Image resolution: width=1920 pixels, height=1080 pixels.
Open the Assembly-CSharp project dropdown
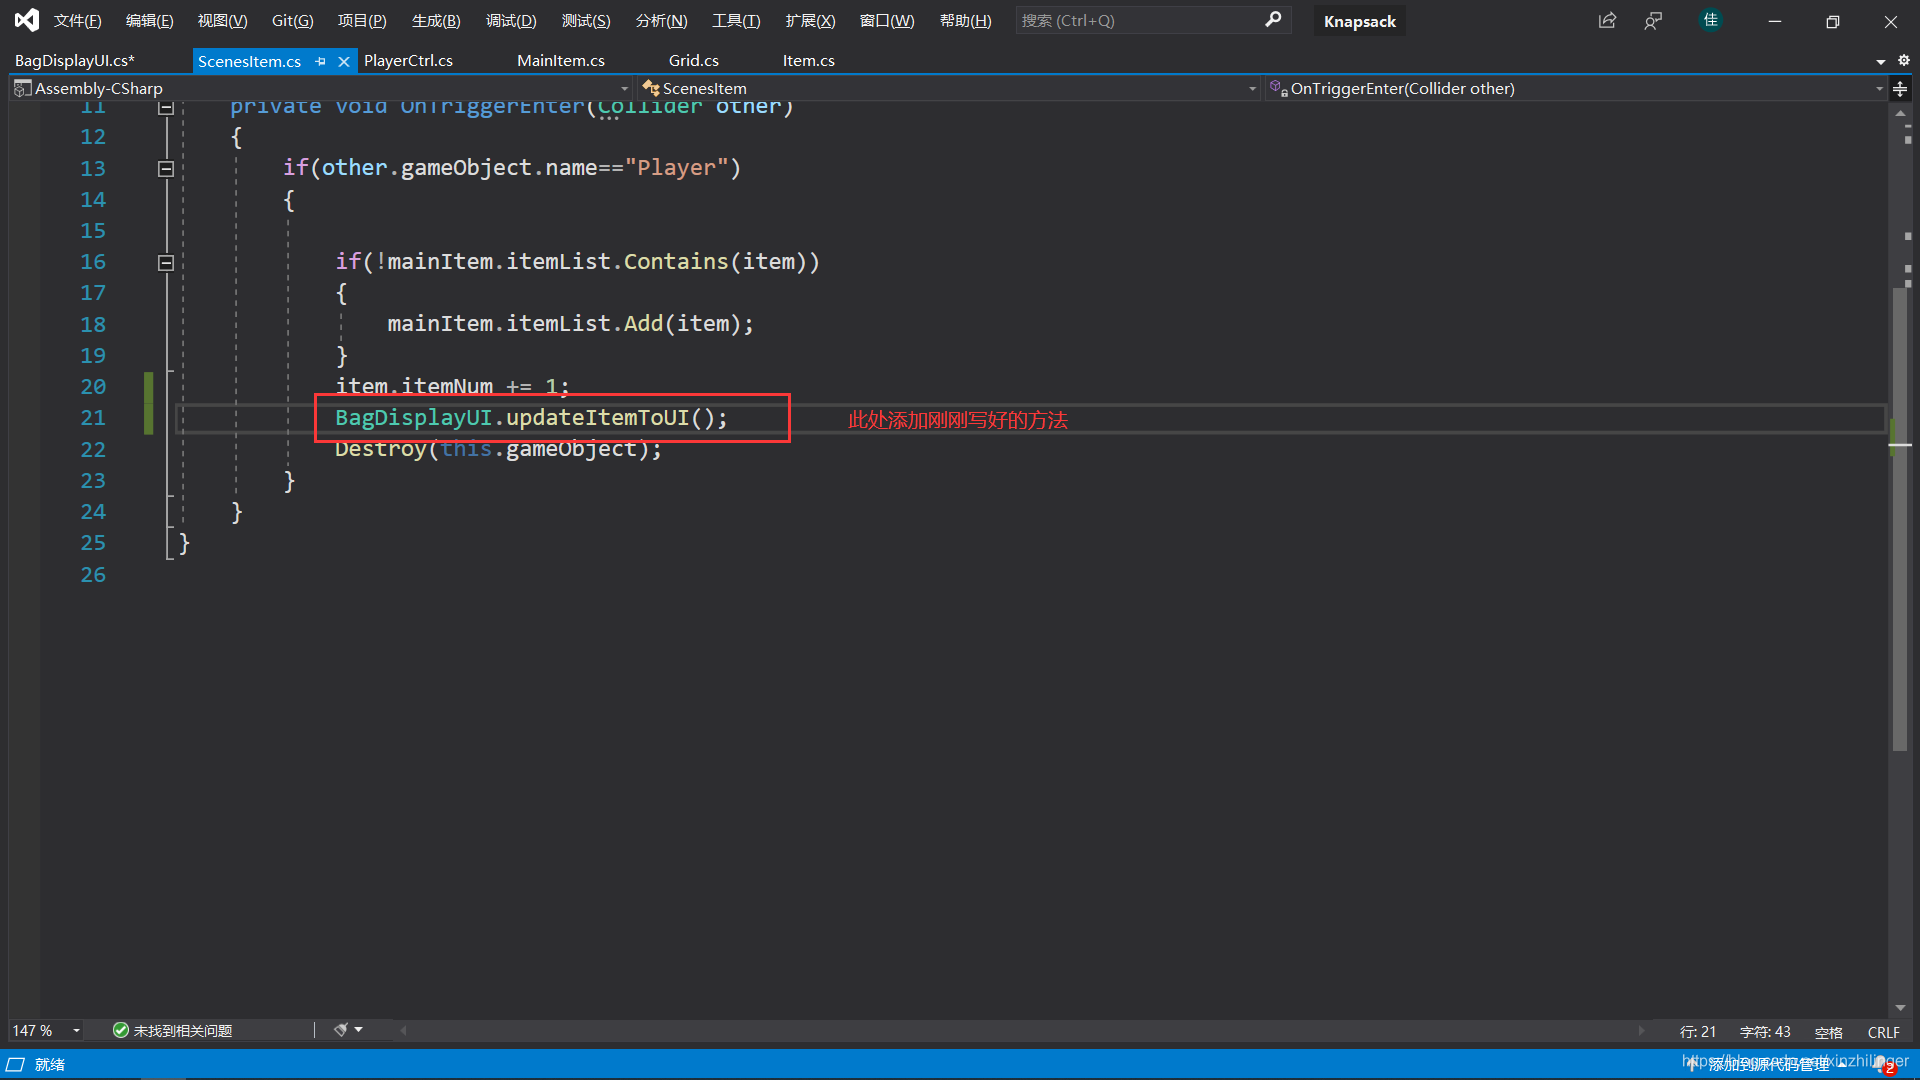click(x=322, y=88)
